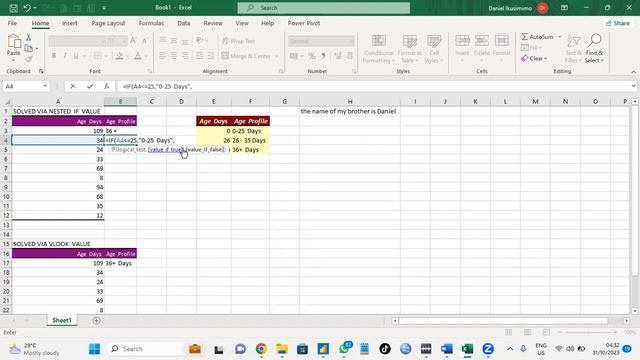Toggle Wrap Text
The width and height of the screenshot is (640, 360).
click(x=238, y=41)
